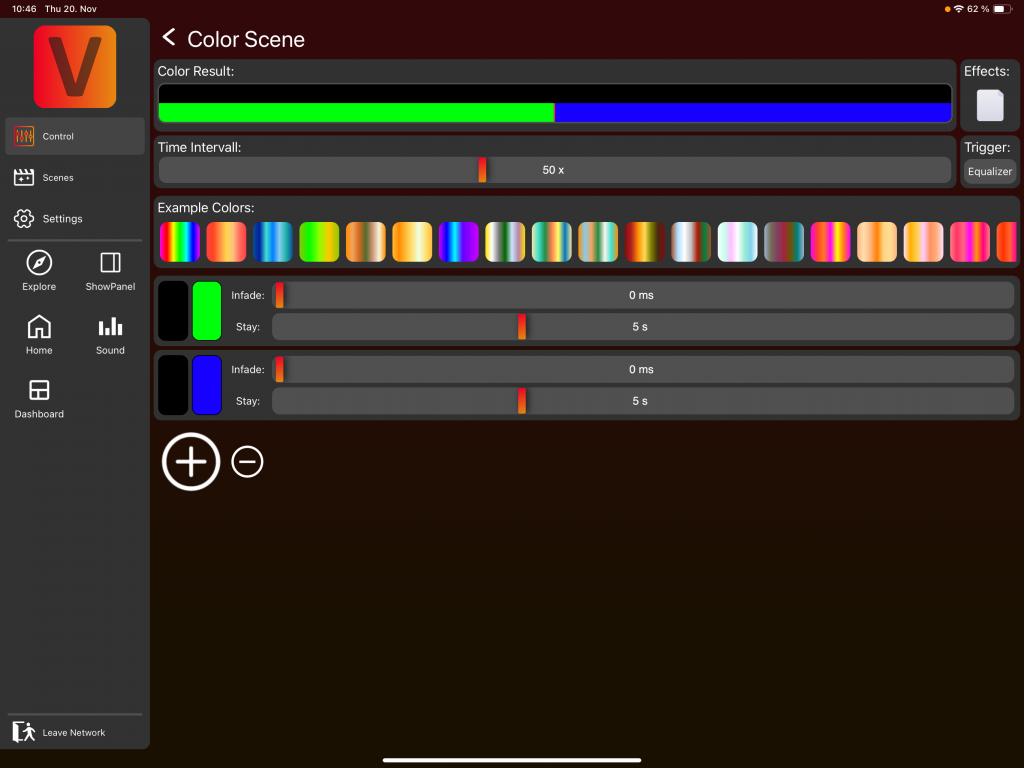The width and height of the screenshot is (1024, 768).
Task: Open the Dashboard icon
Action: tap(39, 391)
